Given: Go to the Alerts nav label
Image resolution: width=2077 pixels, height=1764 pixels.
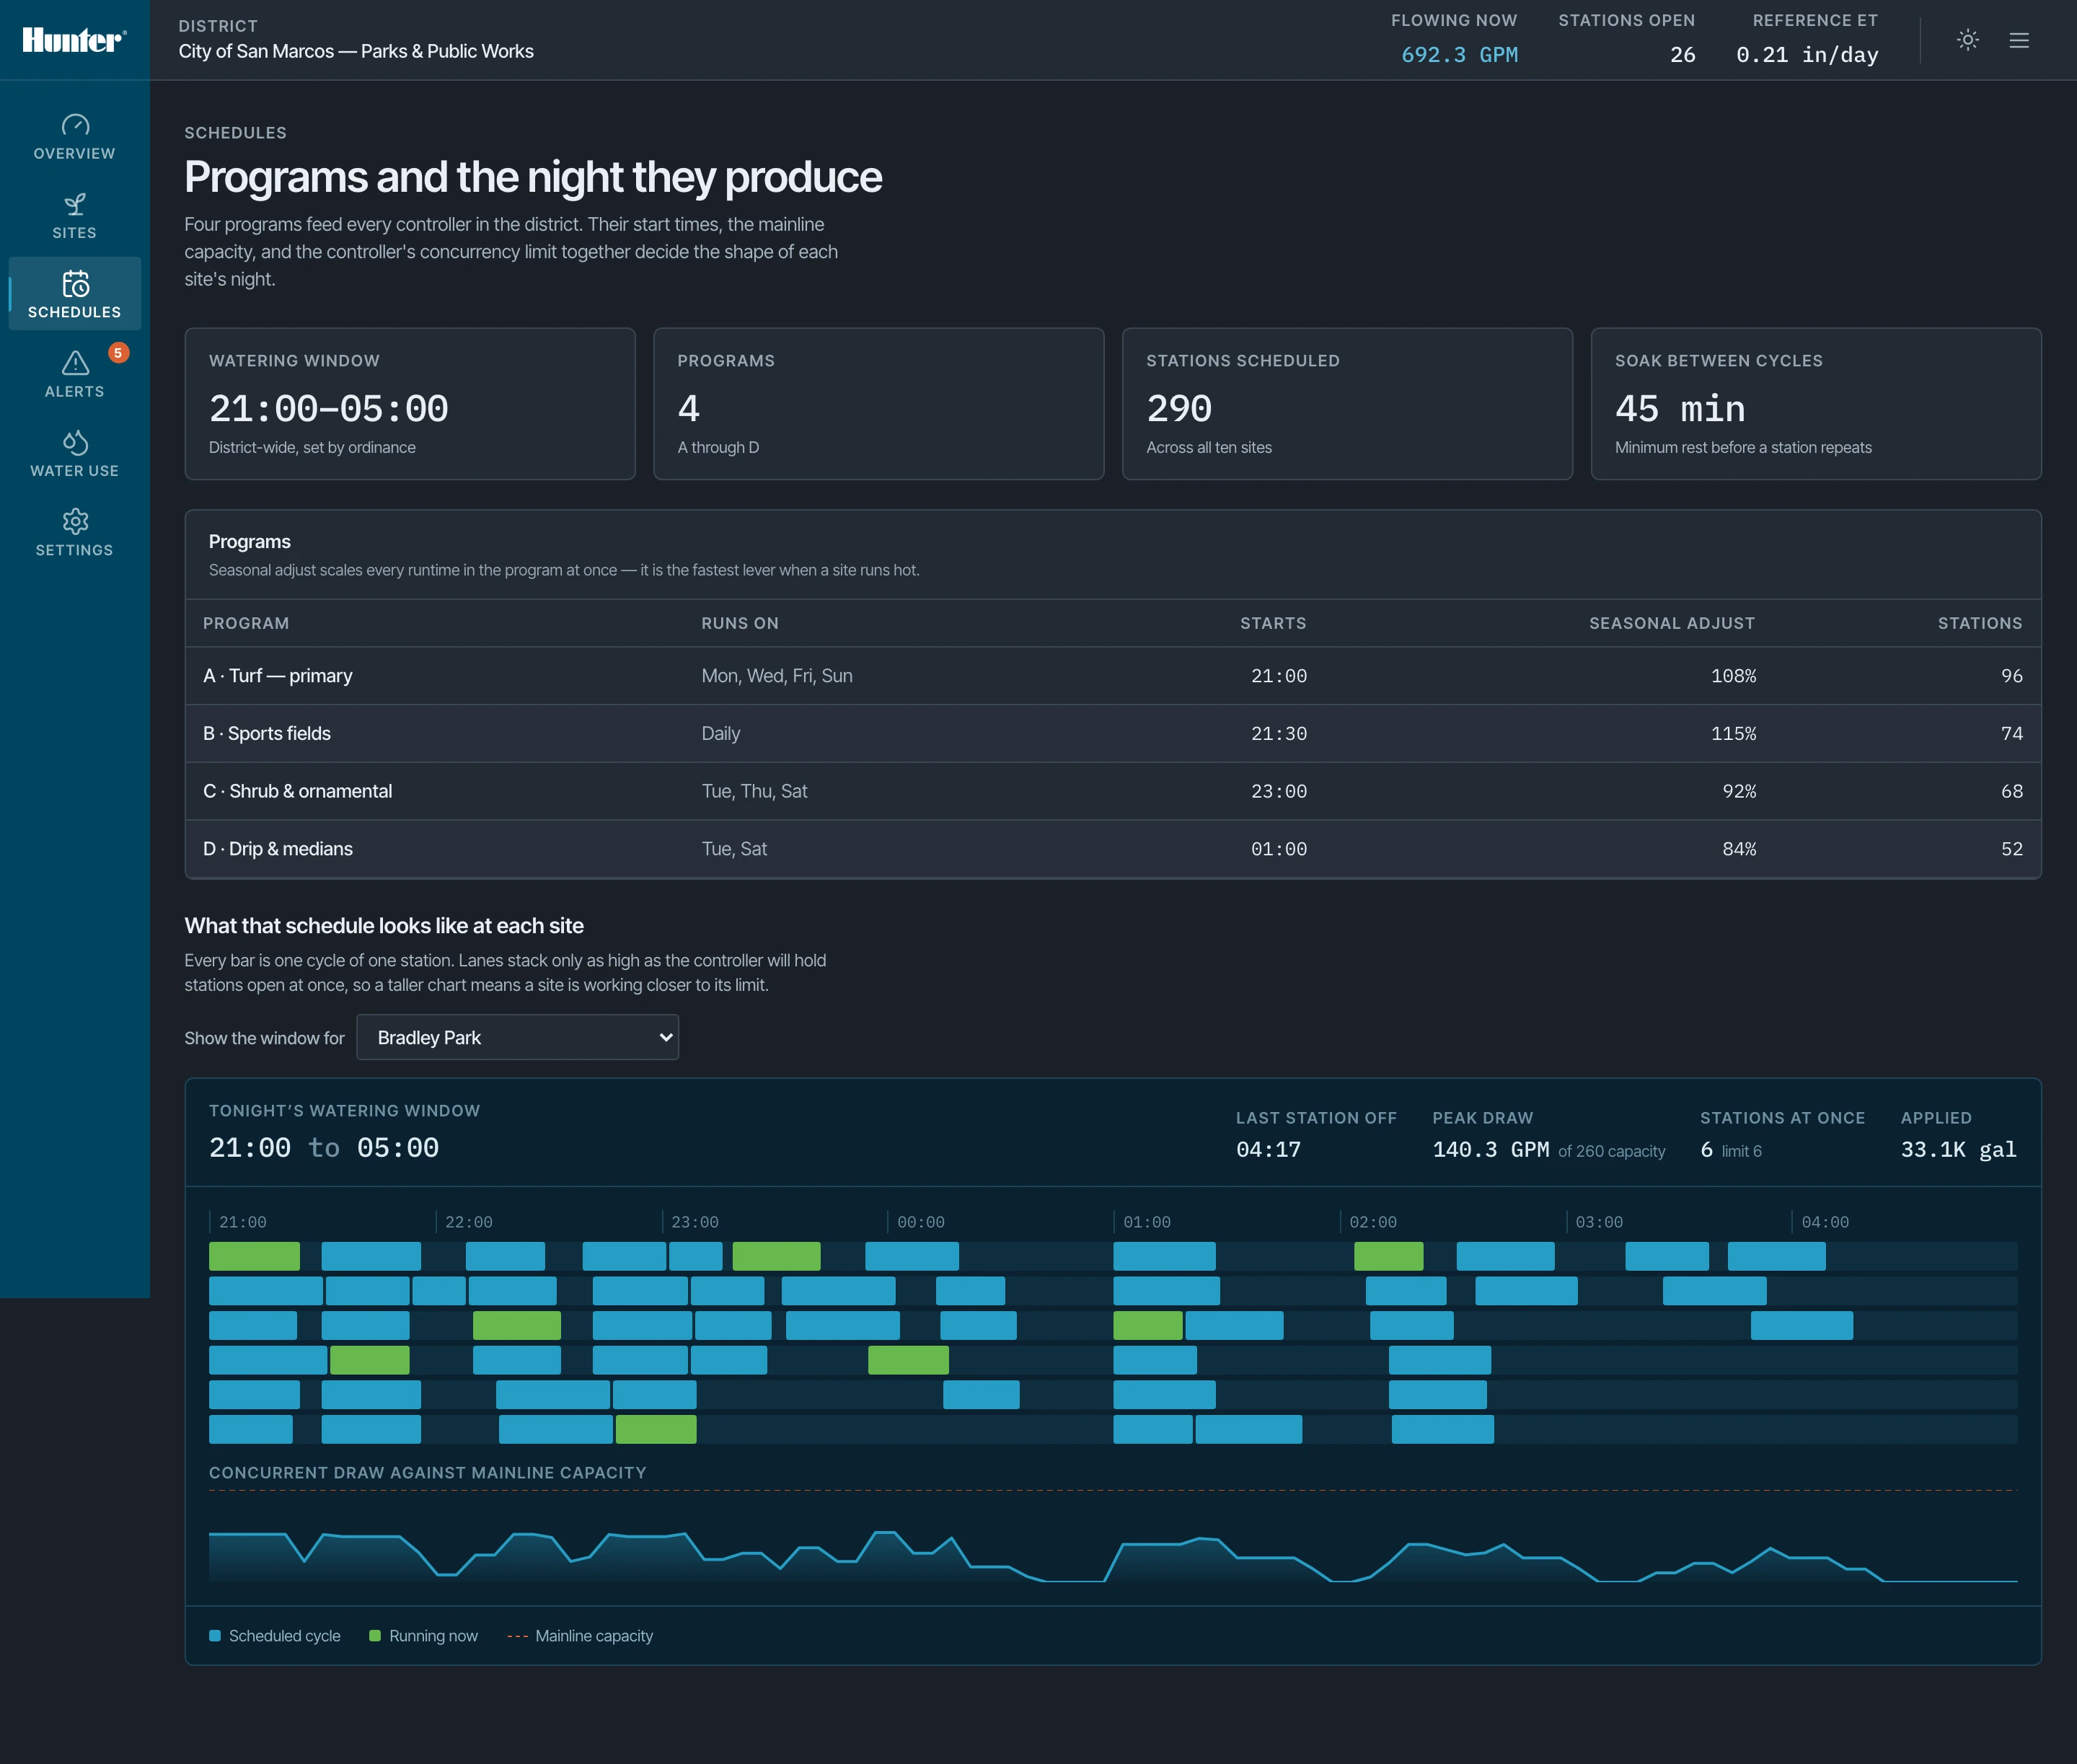Looking at the screenshot, I should pos(75,391).
